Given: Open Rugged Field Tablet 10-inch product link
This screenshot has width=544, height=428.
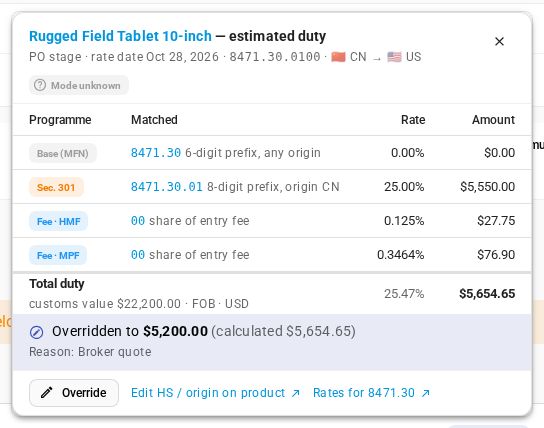Looking at the screenshot, I should 120,36.
